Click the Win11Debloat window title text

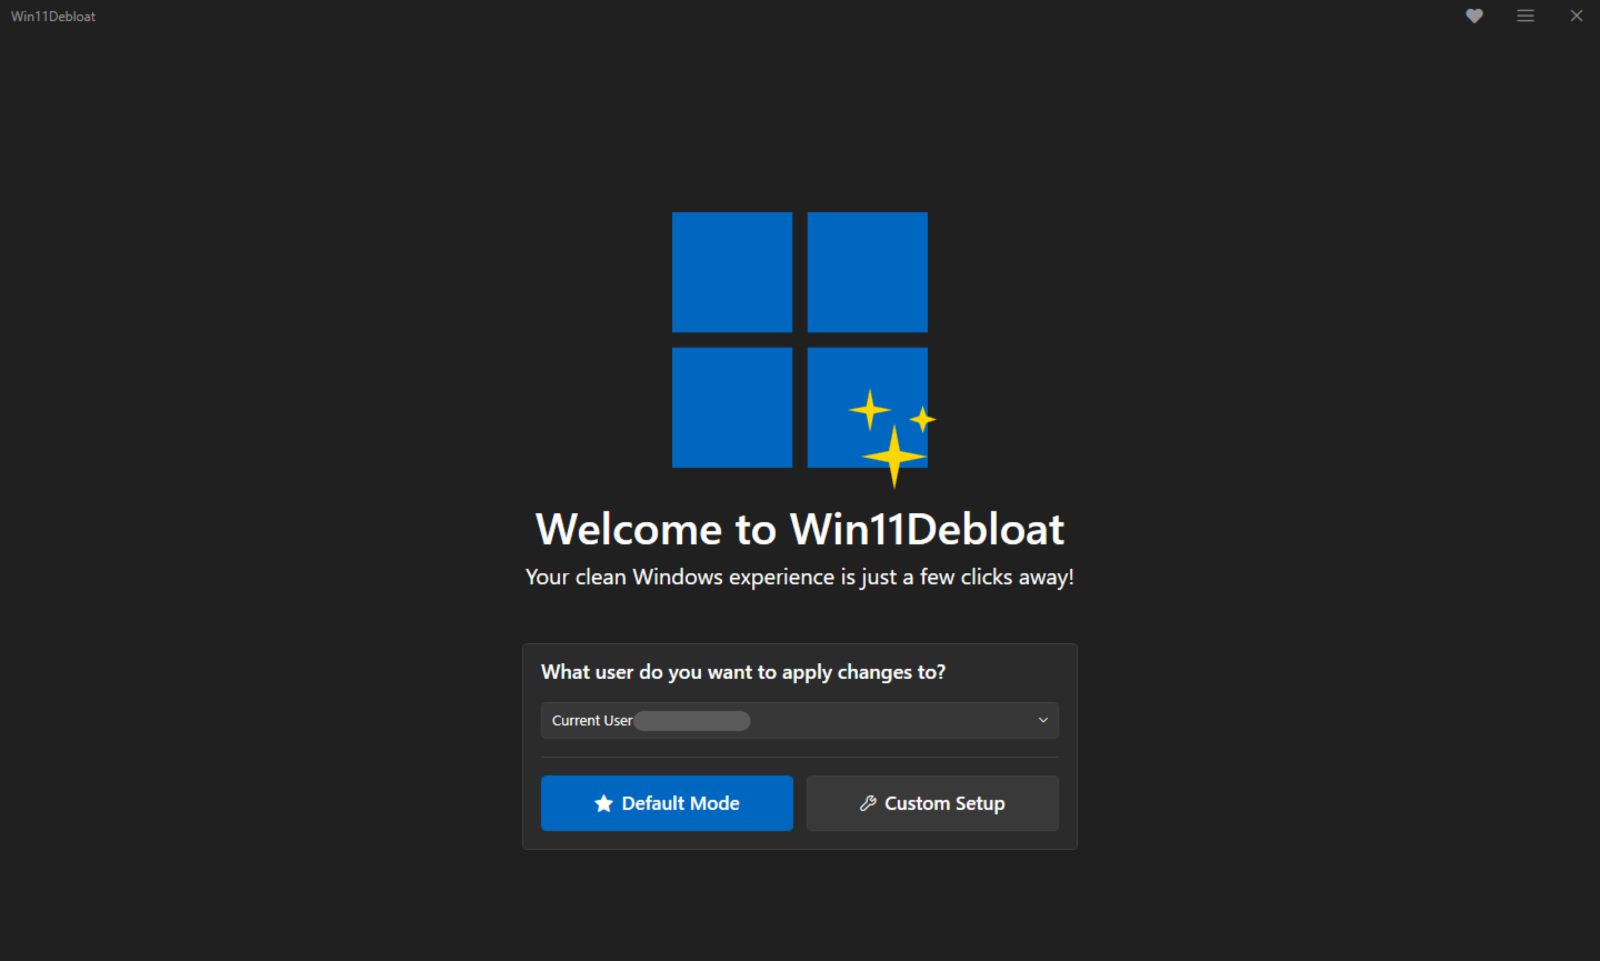coord(53,16)
